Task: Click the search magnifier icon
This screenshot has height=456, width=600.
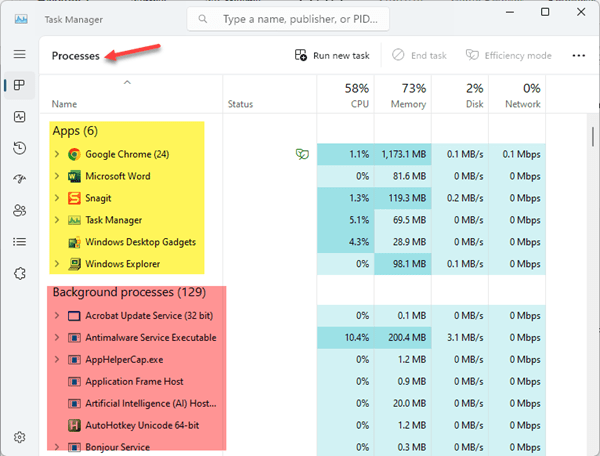Action: (202, 18)
